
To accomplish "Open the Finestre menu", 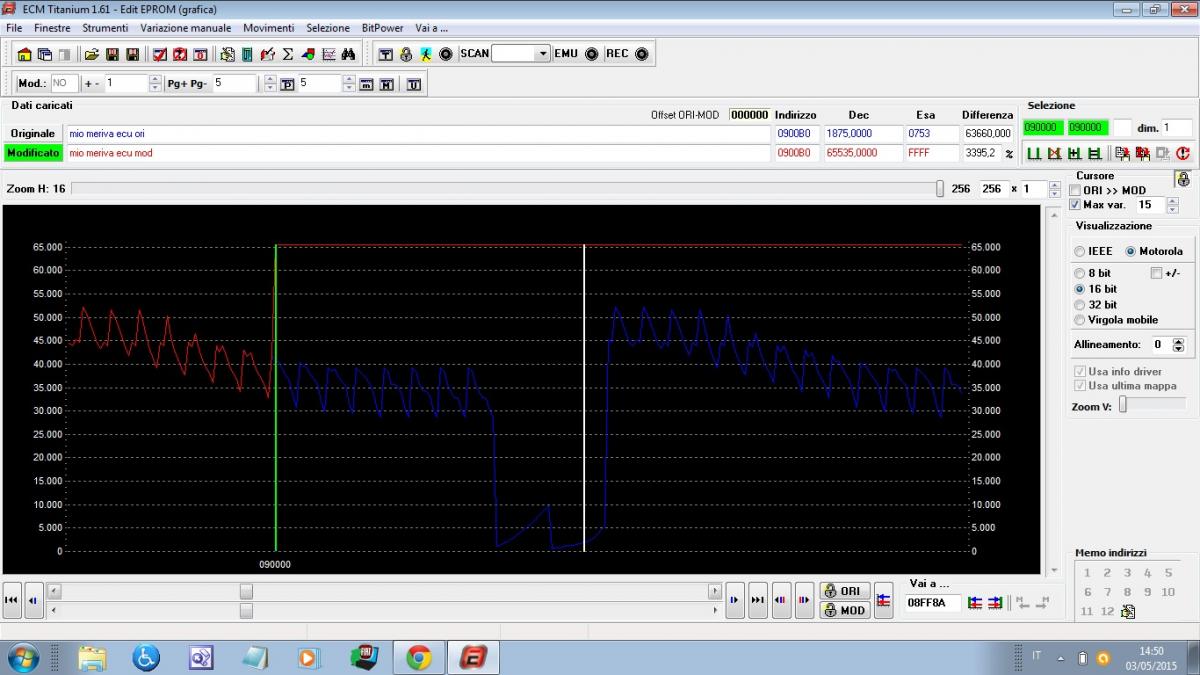I will point(52,28).
